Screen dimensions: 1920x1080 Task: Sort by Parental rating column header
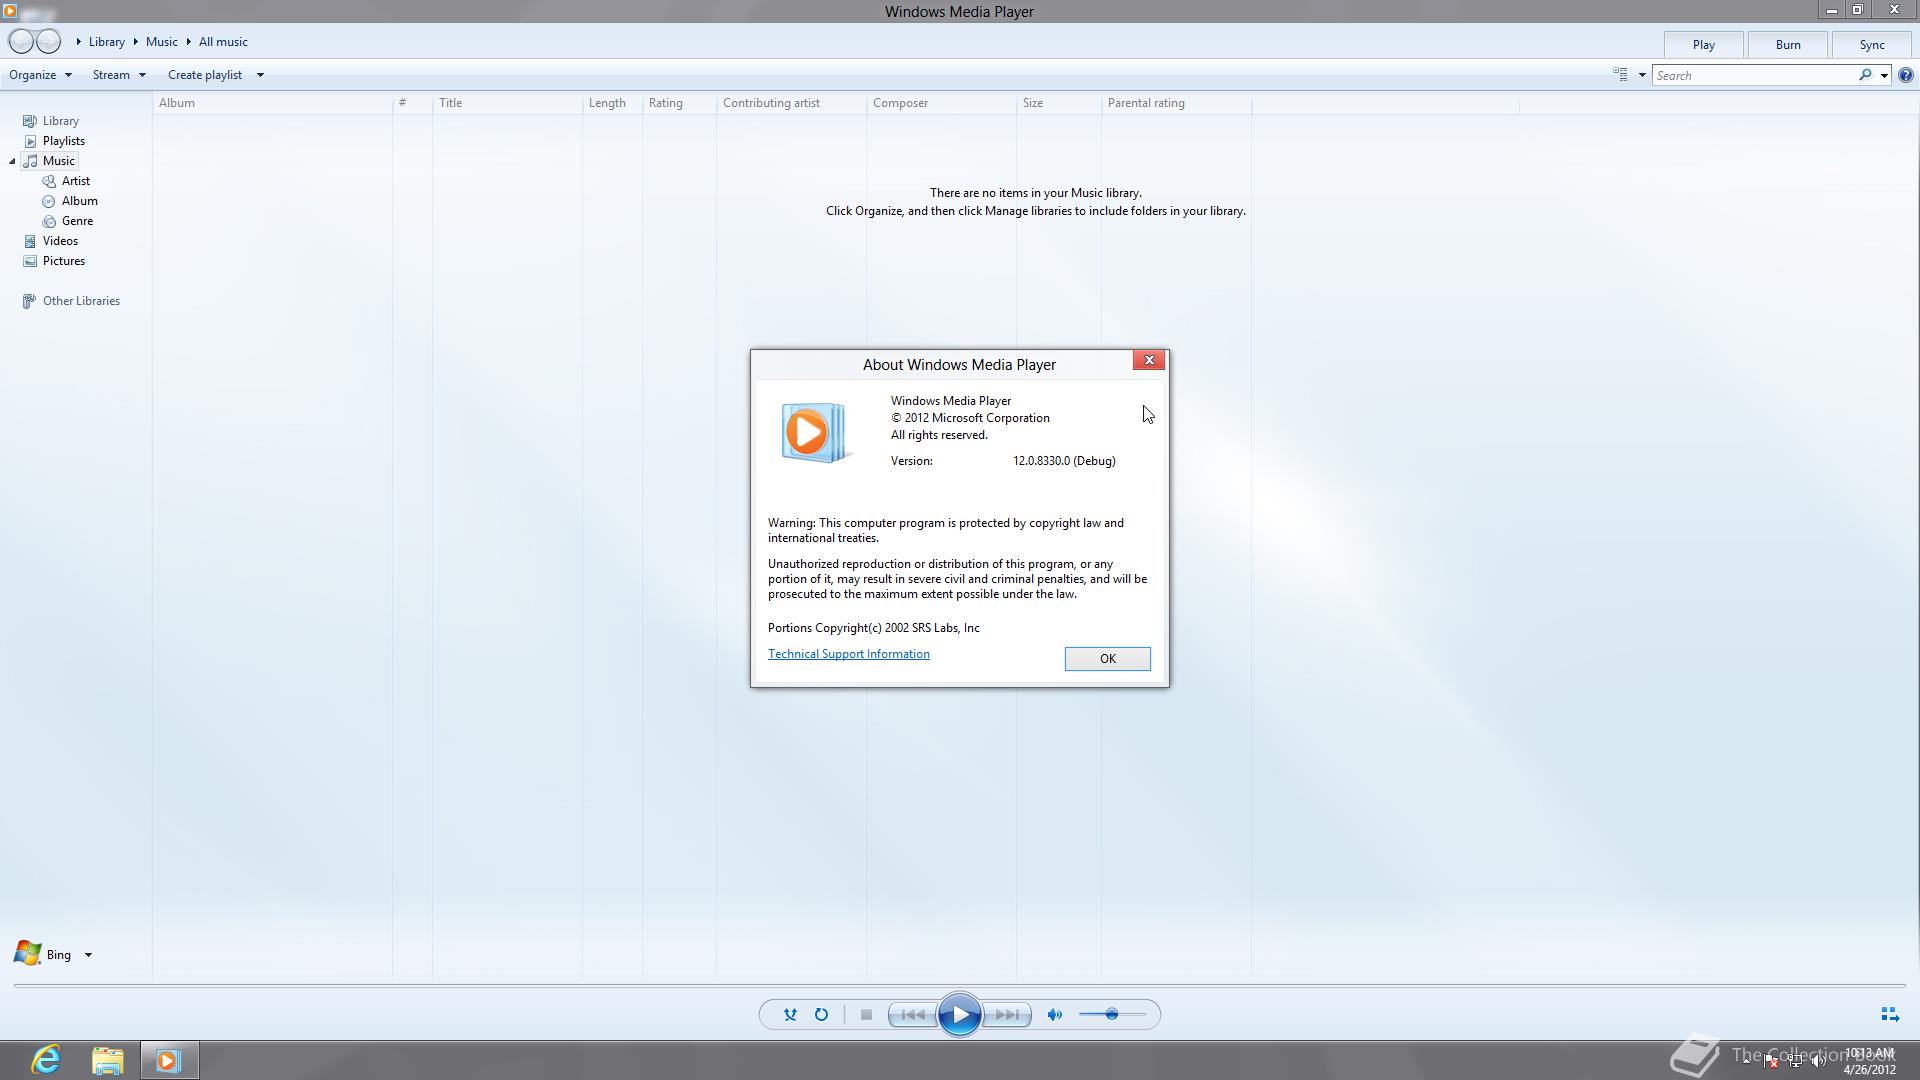pyautogui.click(x=1176, y=103)
